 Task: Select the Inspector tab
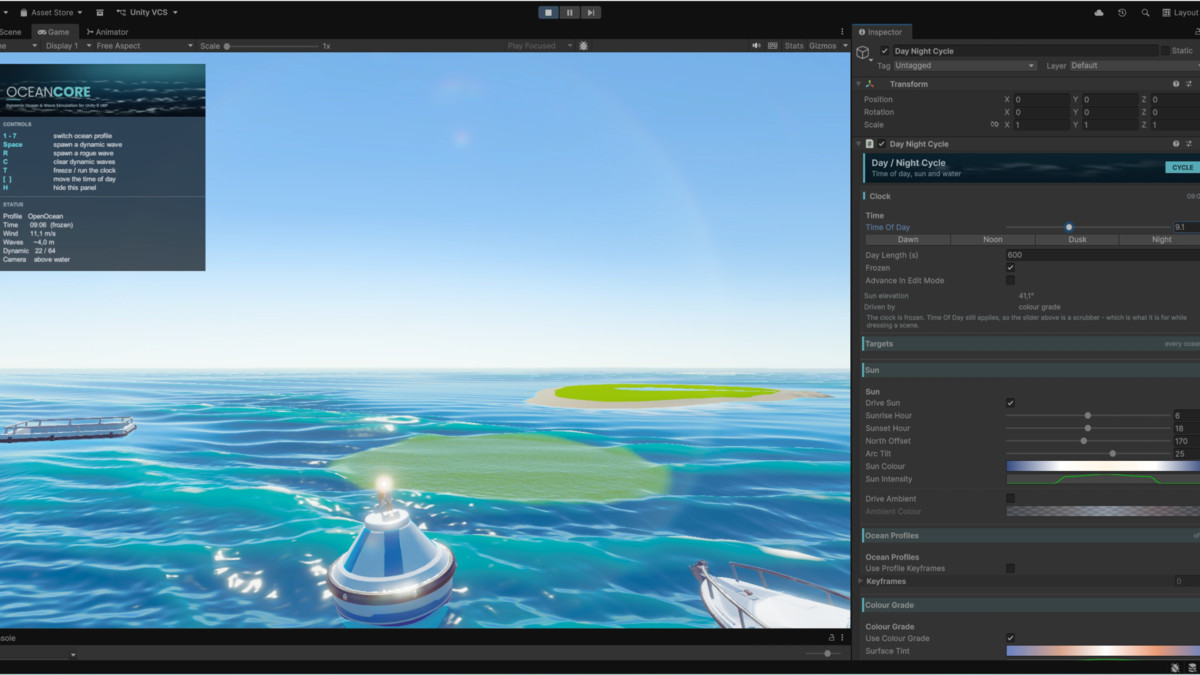point(881,32)
